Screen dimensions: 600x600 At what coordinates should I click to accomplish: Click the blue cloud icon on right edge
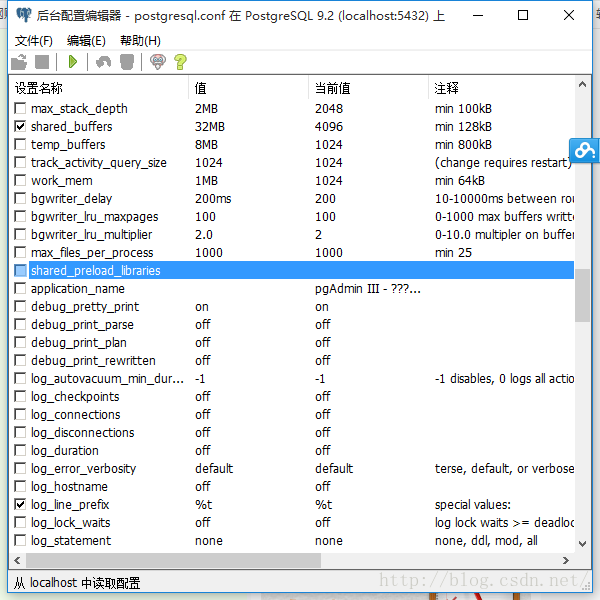pos(584,150)
